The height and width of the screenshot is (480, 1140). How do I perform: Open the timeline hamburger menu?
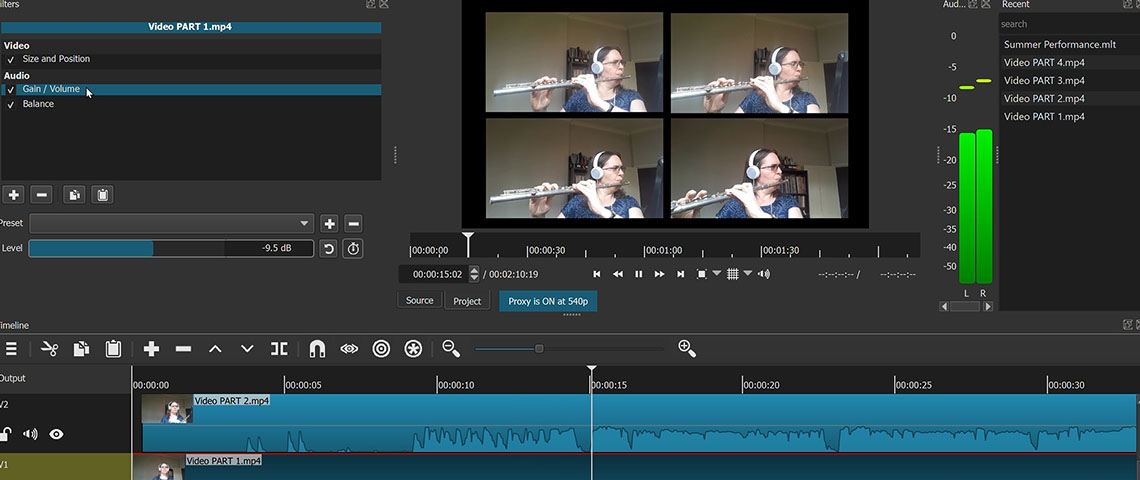[x=11, y=349]
